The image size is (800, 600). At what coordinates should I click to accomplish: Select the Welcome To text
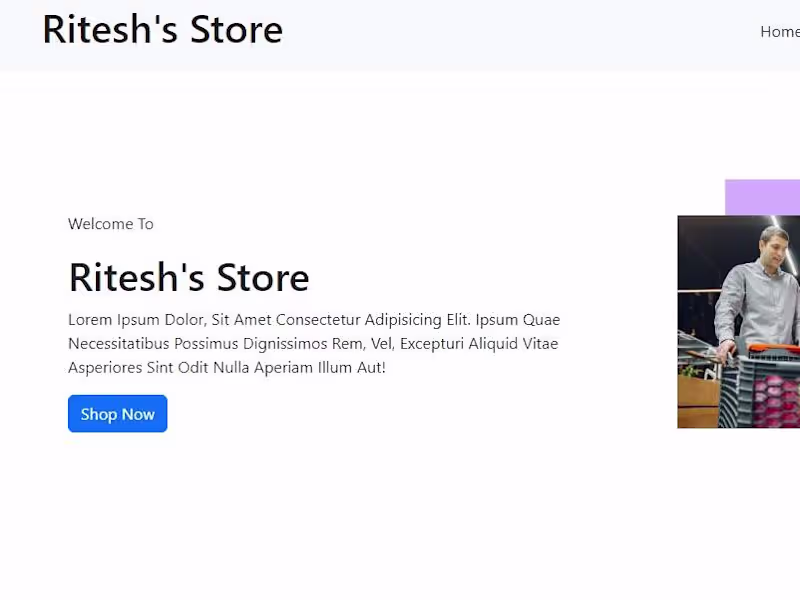[x=111, y=224]
